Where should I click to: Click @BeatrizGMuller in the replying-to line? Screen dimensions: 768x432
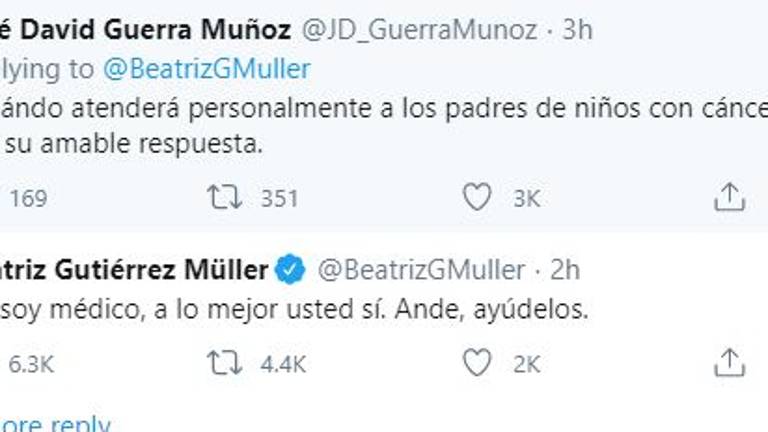(x=205, y=68)
